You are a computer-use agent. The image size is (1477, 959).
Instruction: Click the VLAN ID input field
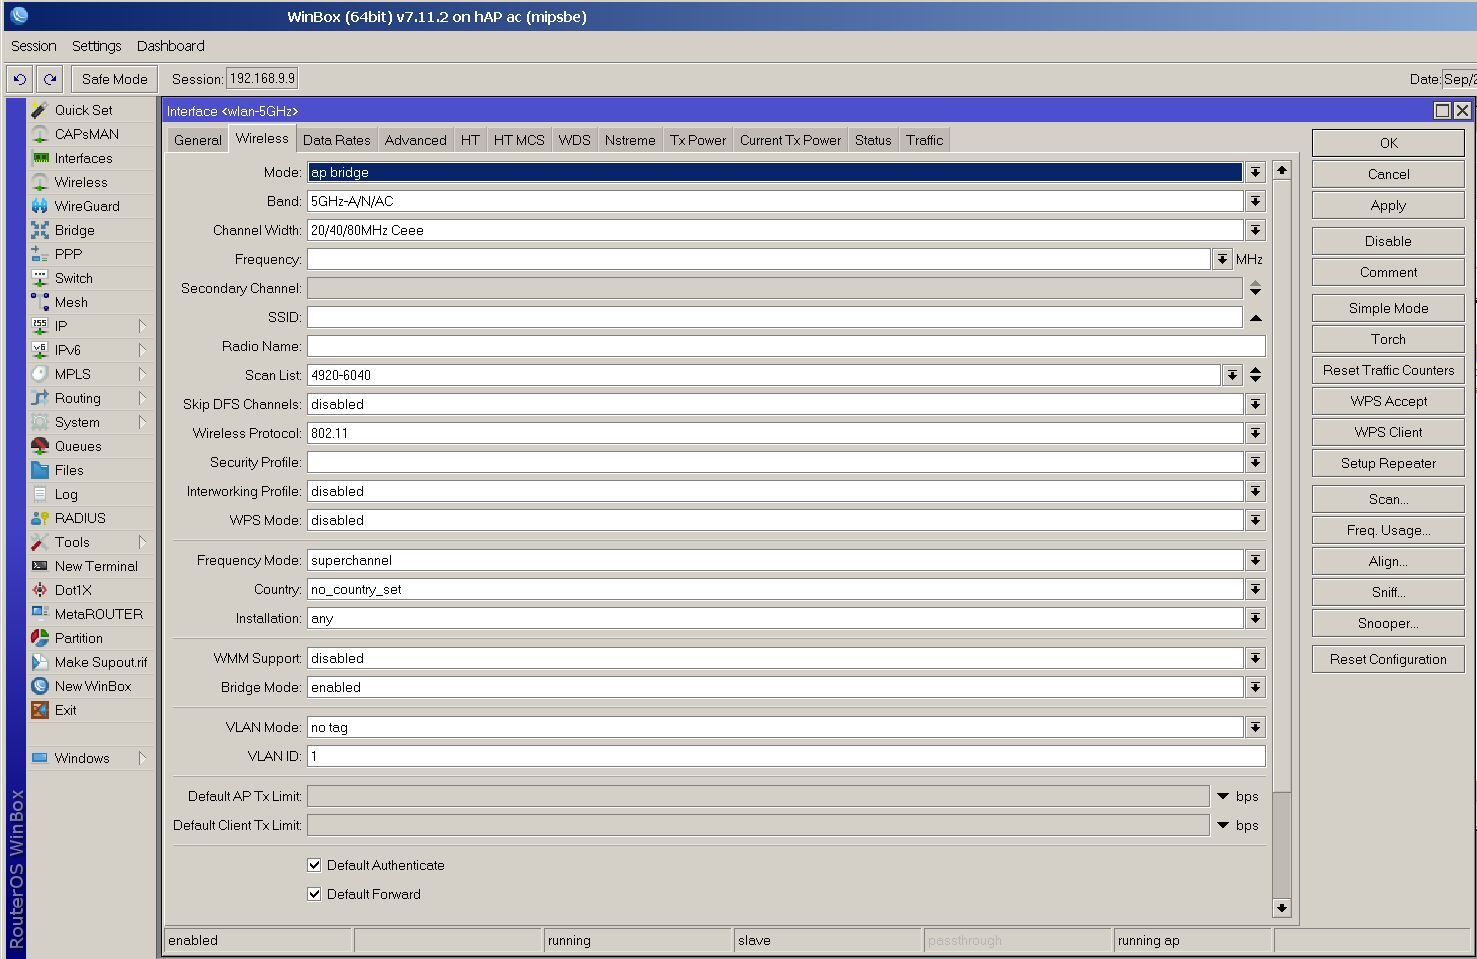(x=786, y=756)
